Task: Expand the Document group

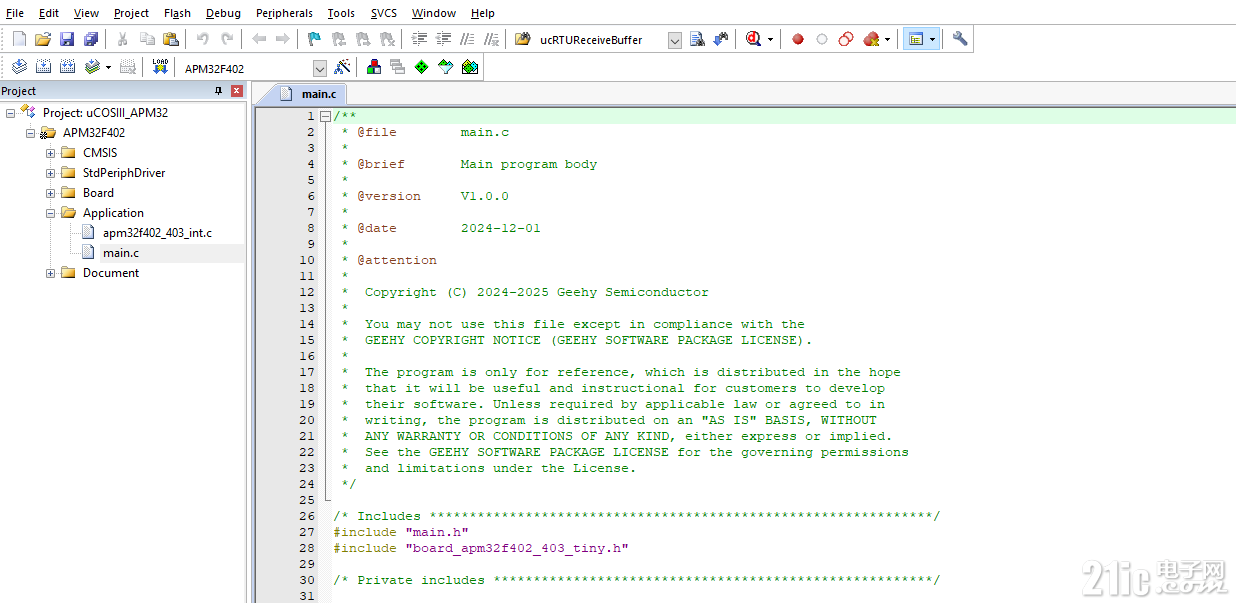Action: coord(51,273)
